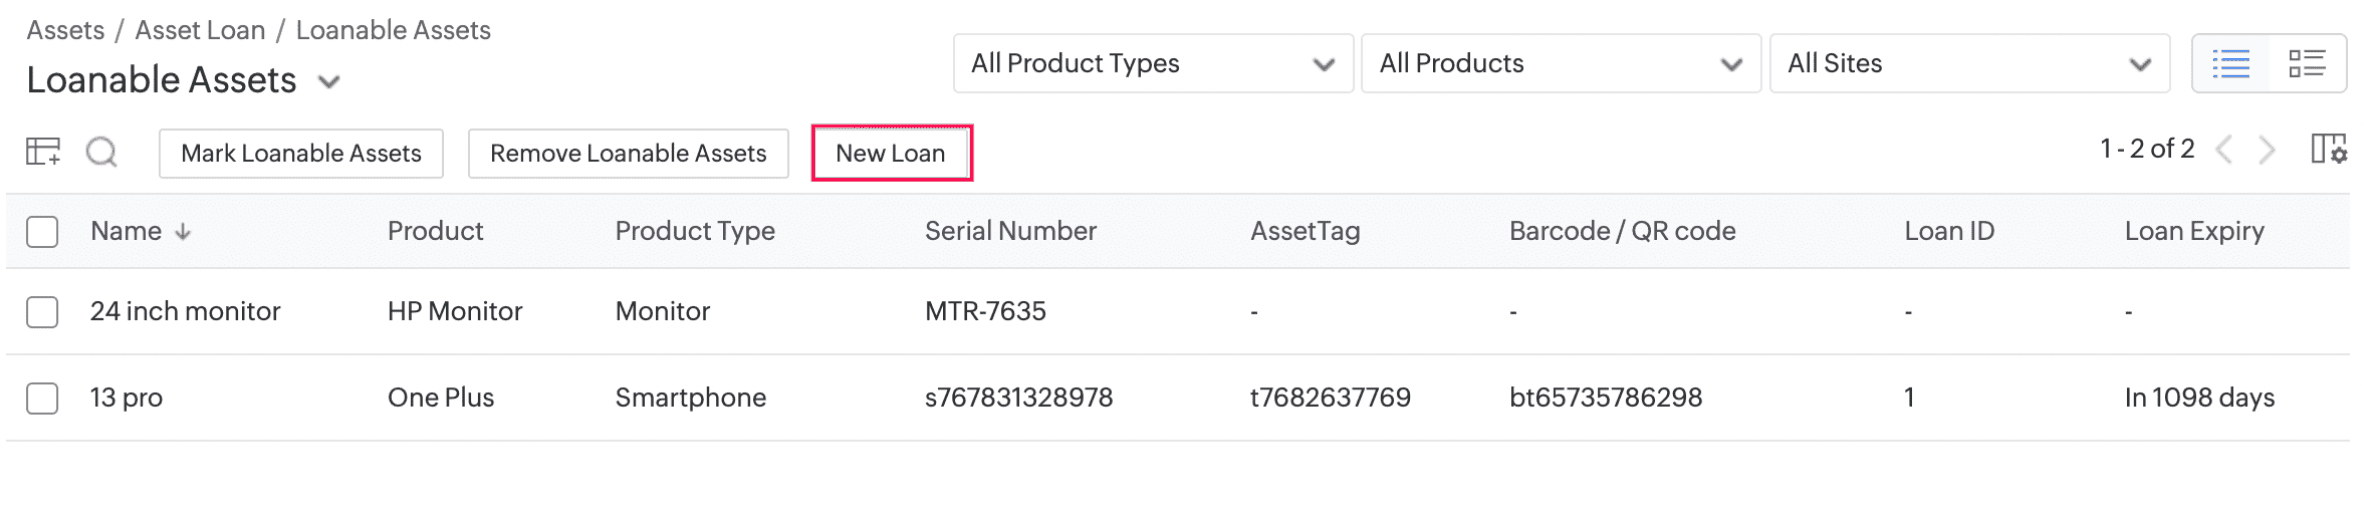
Task: Sort by Name arrow icon
Action: (x=183, y=232)
